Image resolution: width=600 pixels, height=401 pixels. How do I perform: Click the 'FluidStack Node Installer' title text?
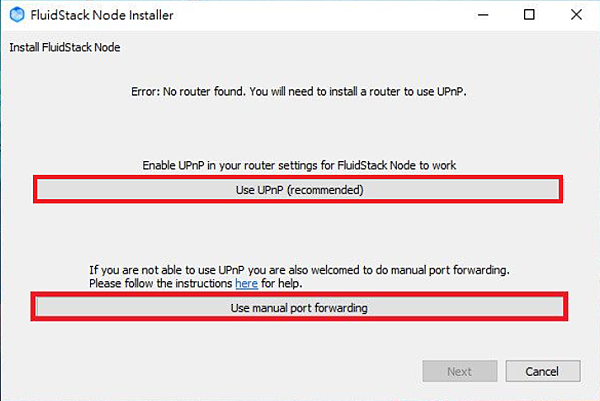[x=102, y=15]
